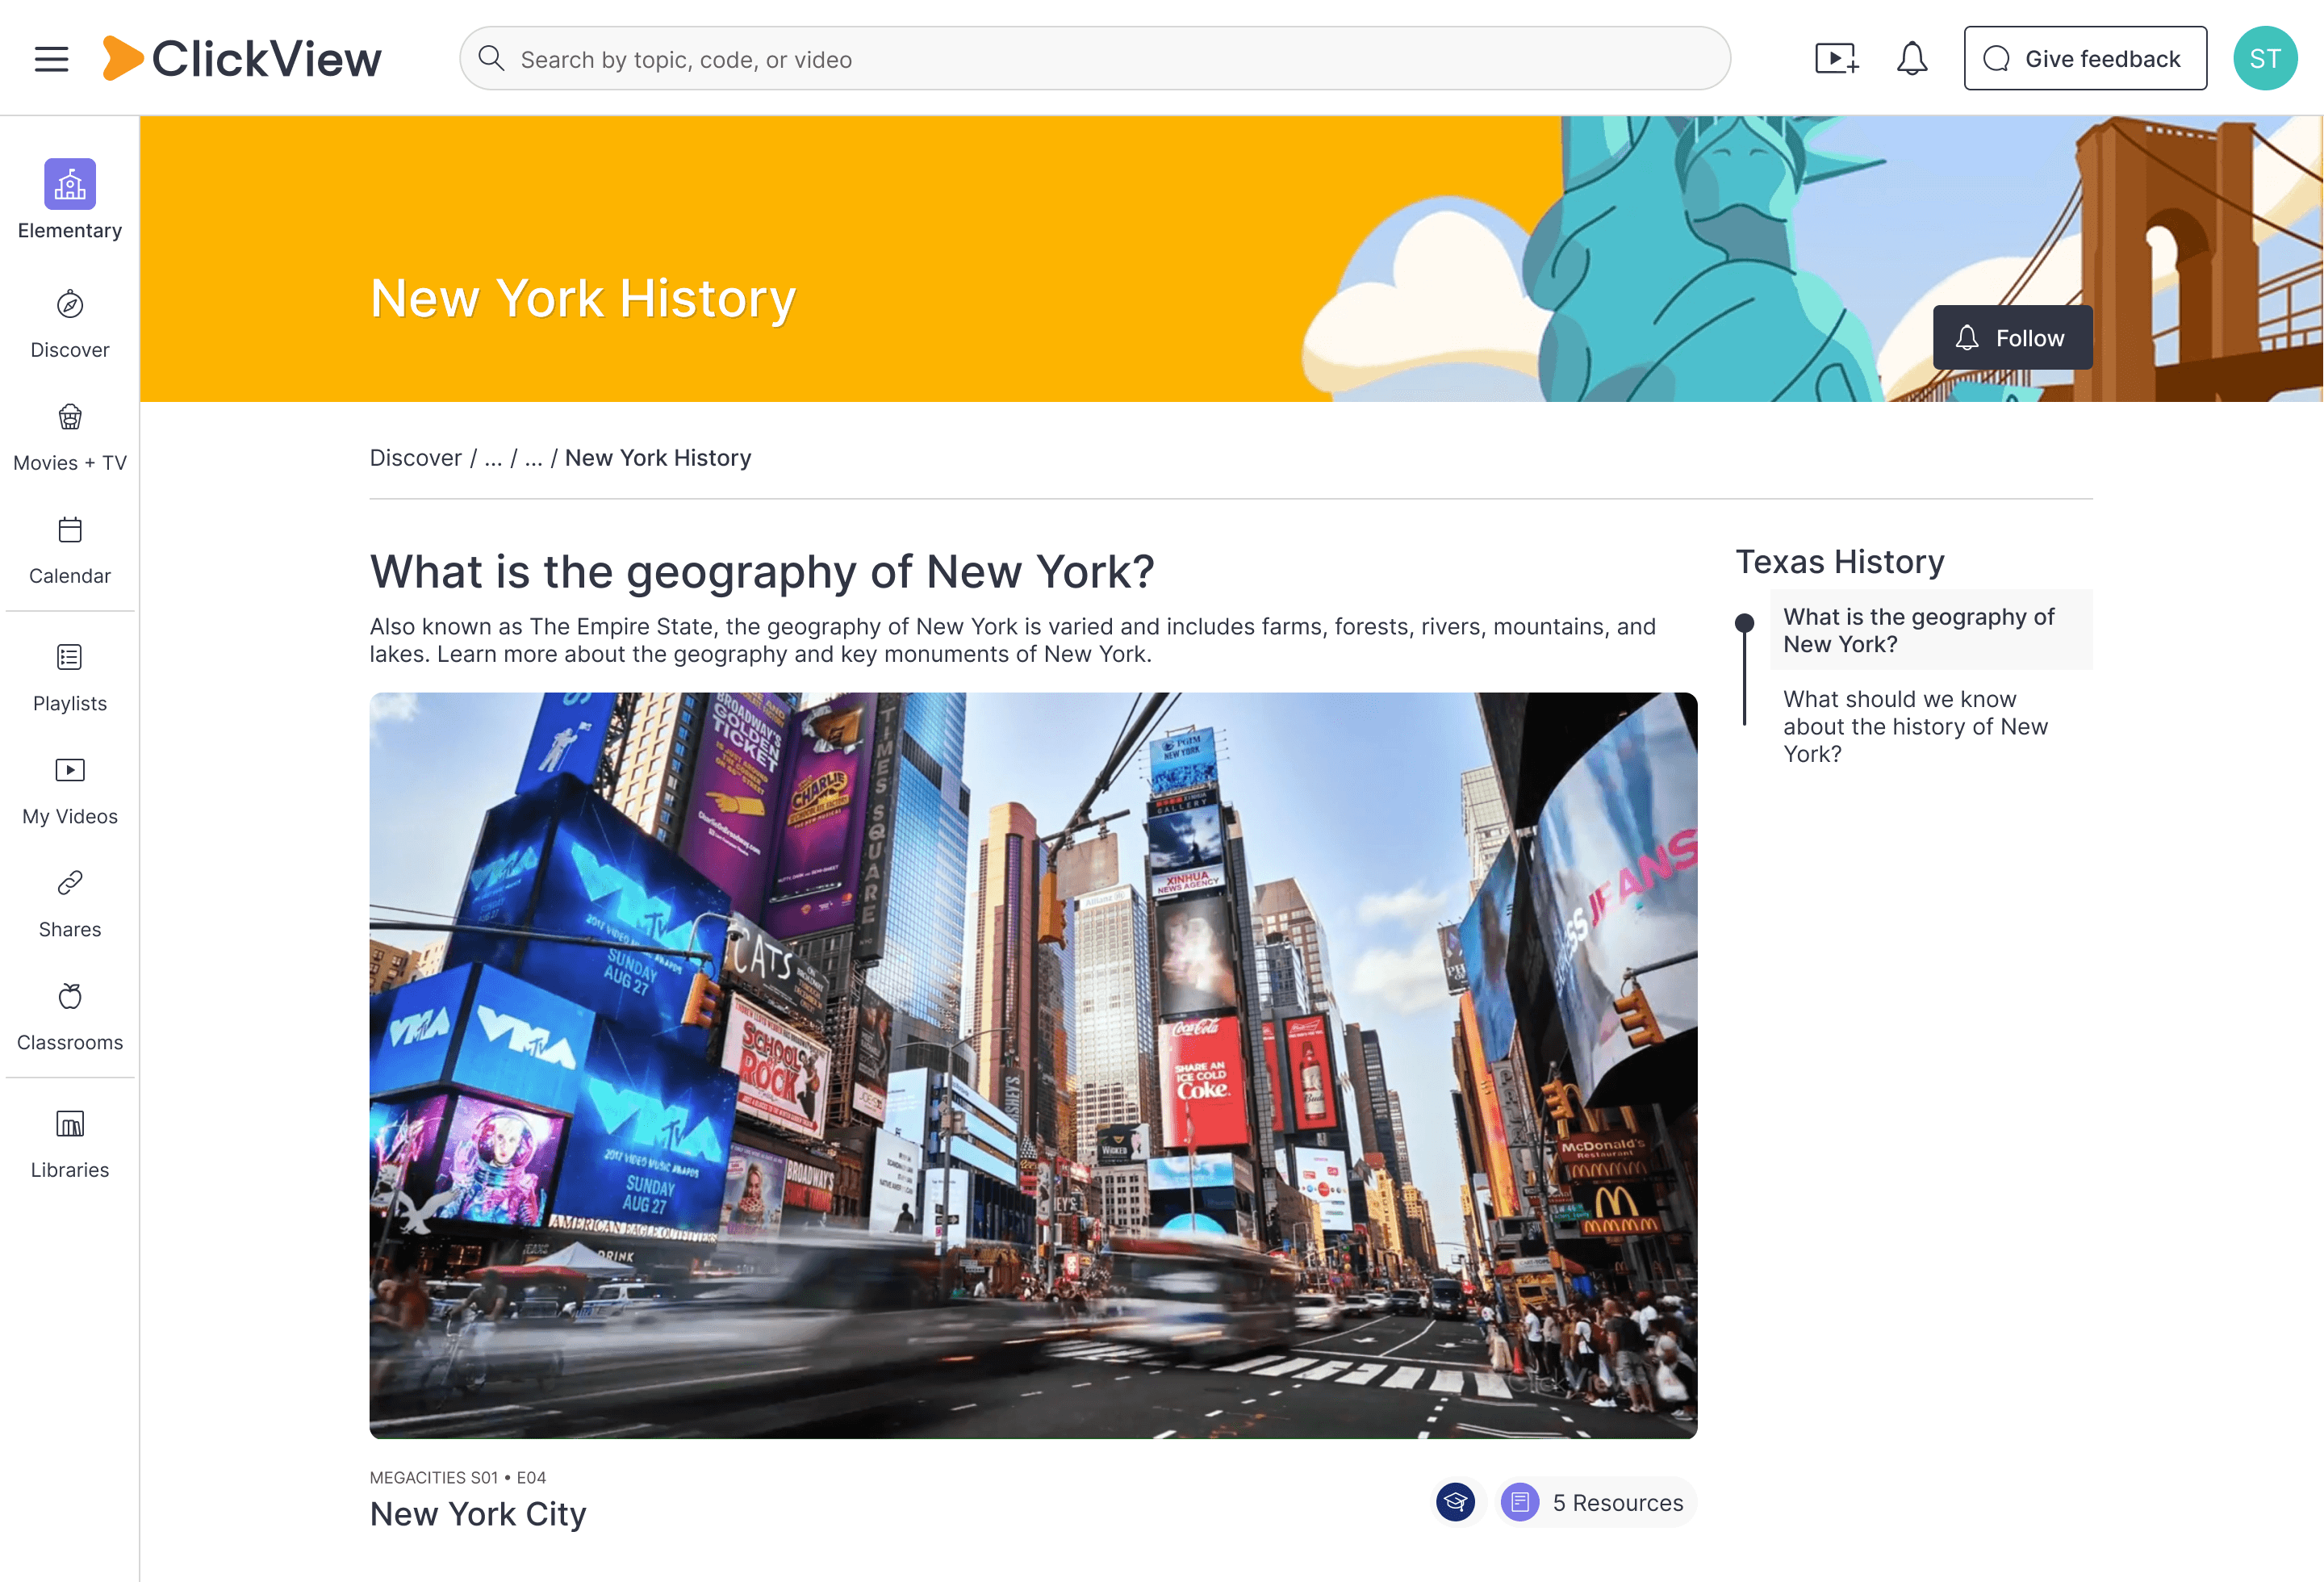Open the add video icon
Screen dimensions: 2324x1582
coord(1837,59)
